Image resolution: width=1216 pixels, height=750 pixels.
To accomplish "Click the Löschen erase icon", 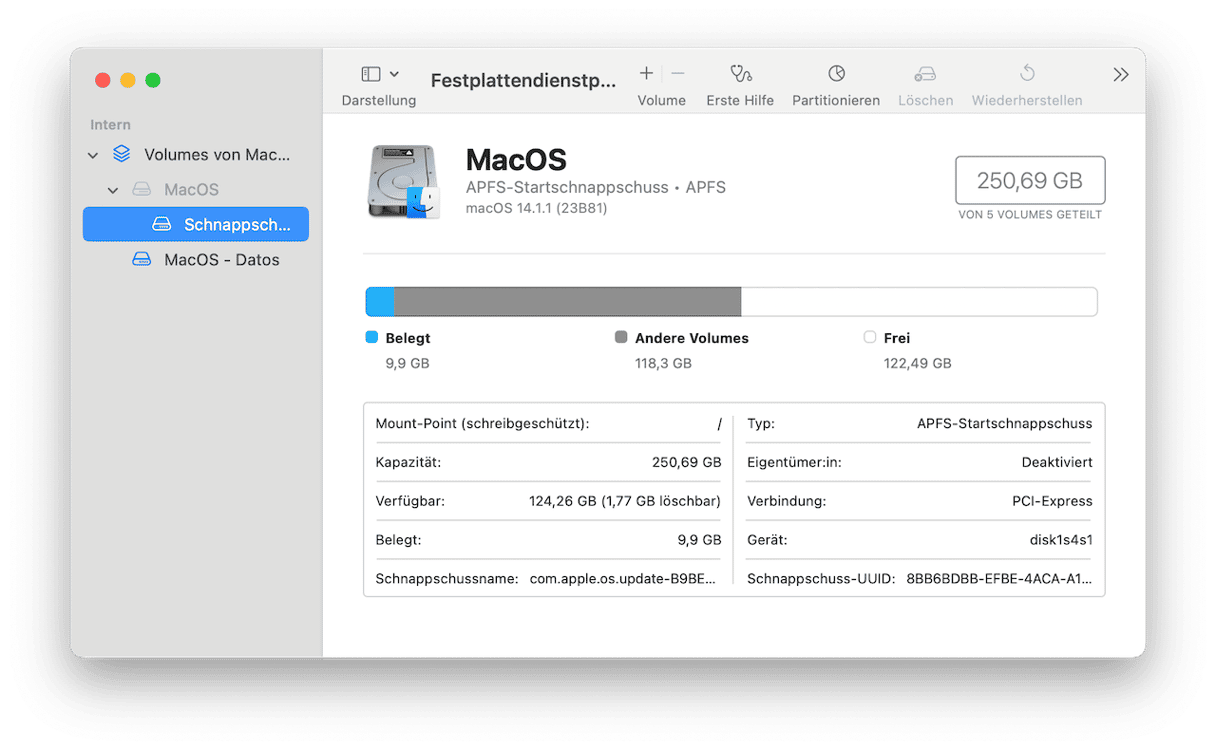I will click(925, 73).
